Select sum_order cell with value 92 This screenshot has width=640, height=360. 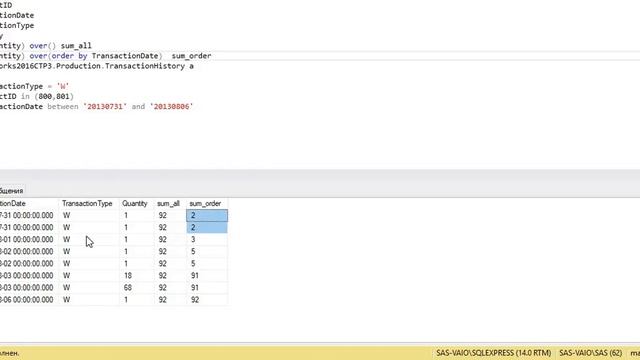(x=207, y=300)
